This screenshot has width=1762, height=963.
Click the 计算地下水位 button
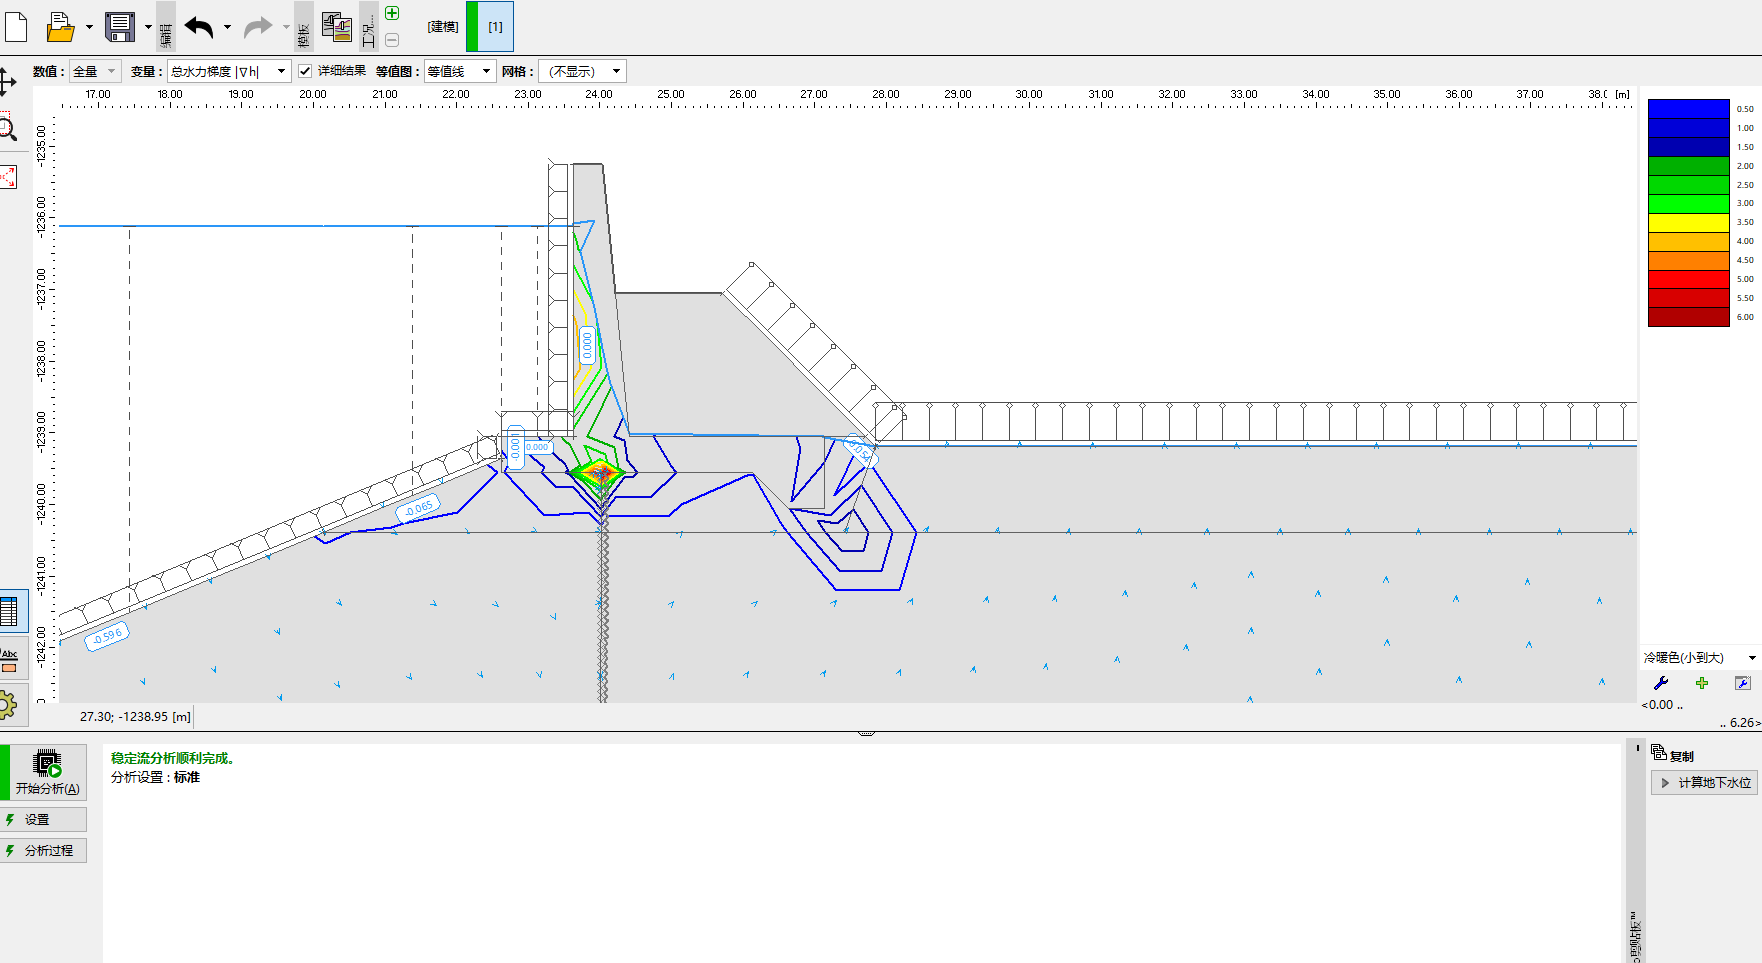click(x=1704, y=783)
